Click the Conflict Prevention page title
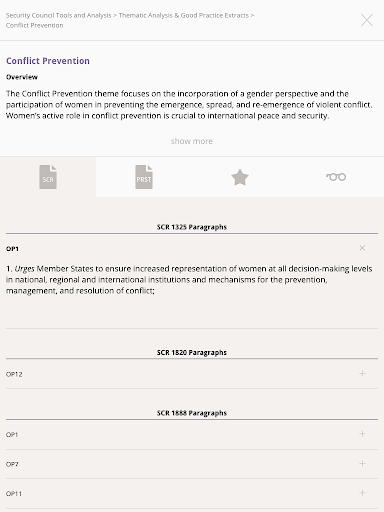 point(48,61)
